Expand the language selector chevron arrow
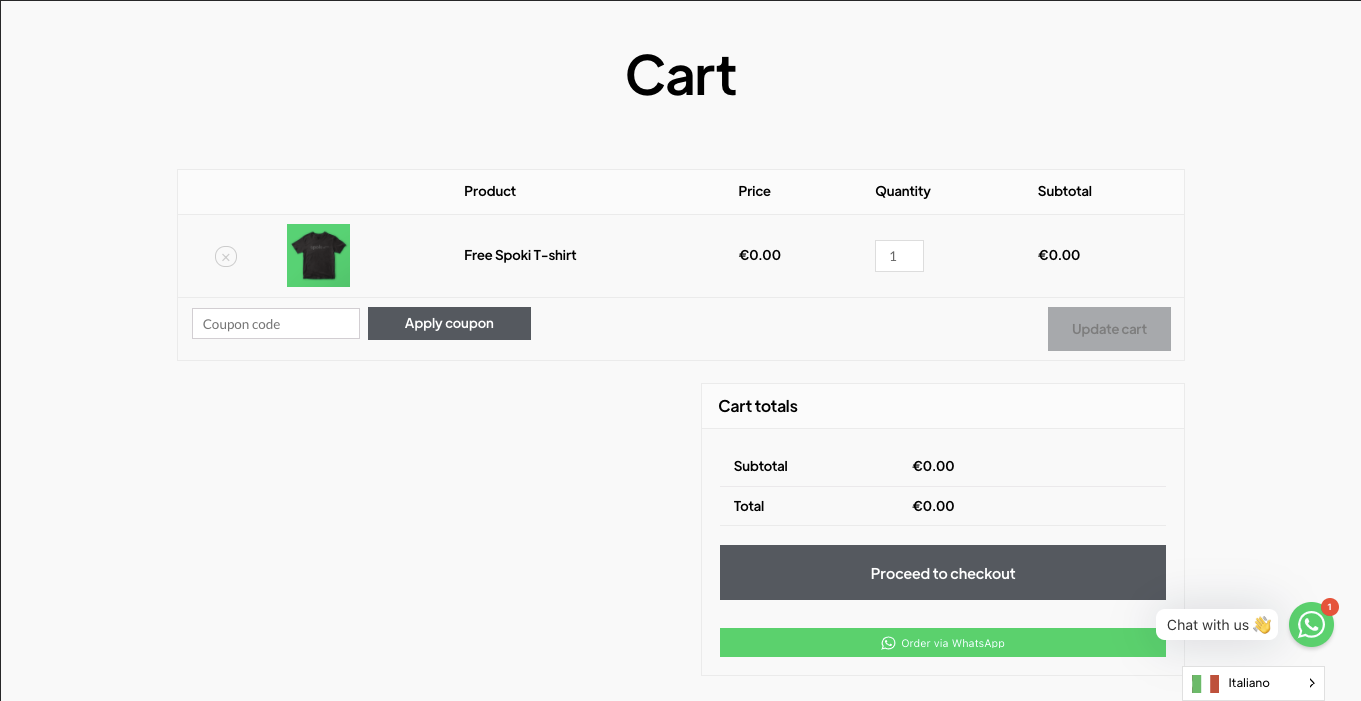 tap(1311, 684)
